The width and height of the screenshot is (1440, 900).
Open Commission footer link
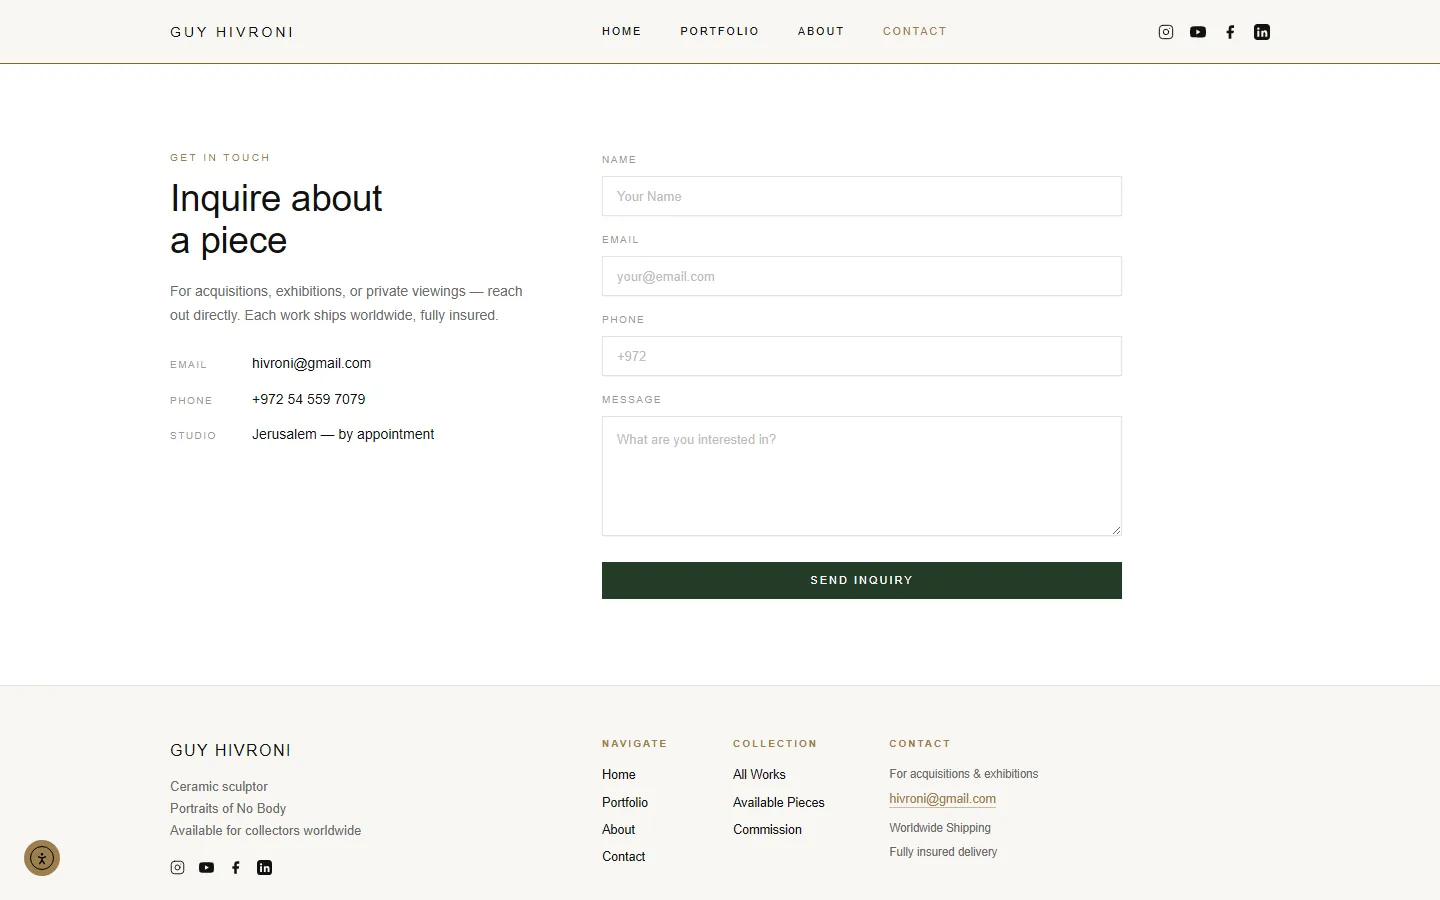point(767,829)
